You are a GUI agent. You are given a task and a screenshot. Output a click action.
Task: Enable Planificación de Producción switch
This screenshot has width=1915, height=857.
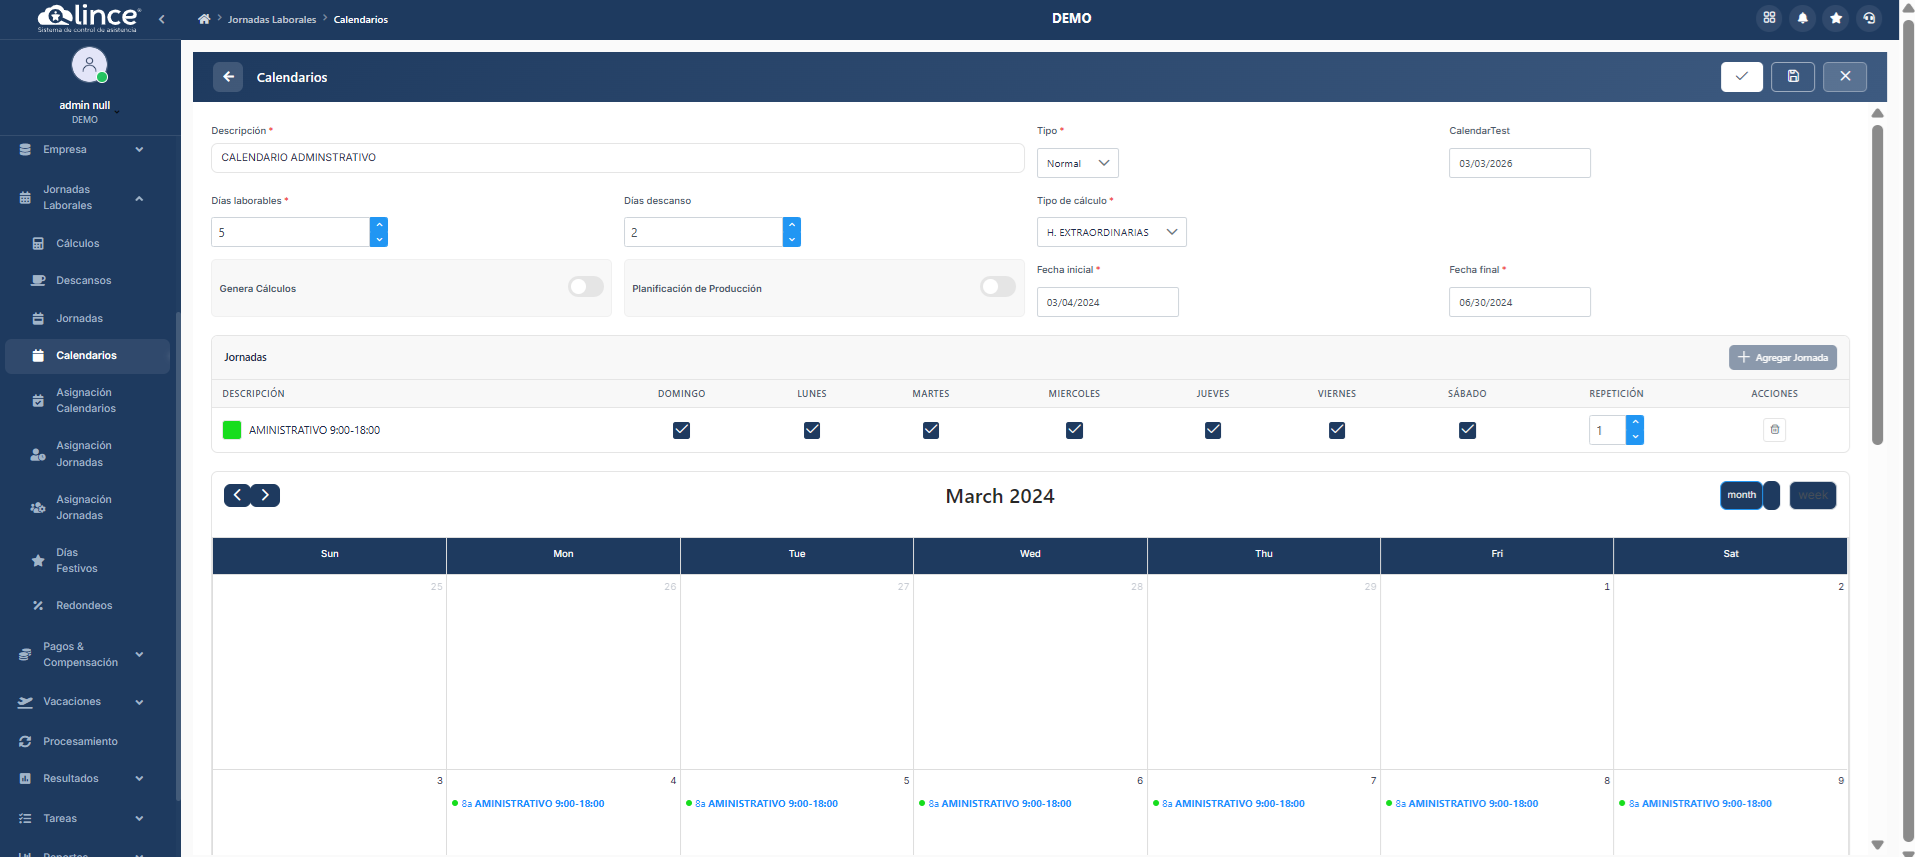pos(998,287)
